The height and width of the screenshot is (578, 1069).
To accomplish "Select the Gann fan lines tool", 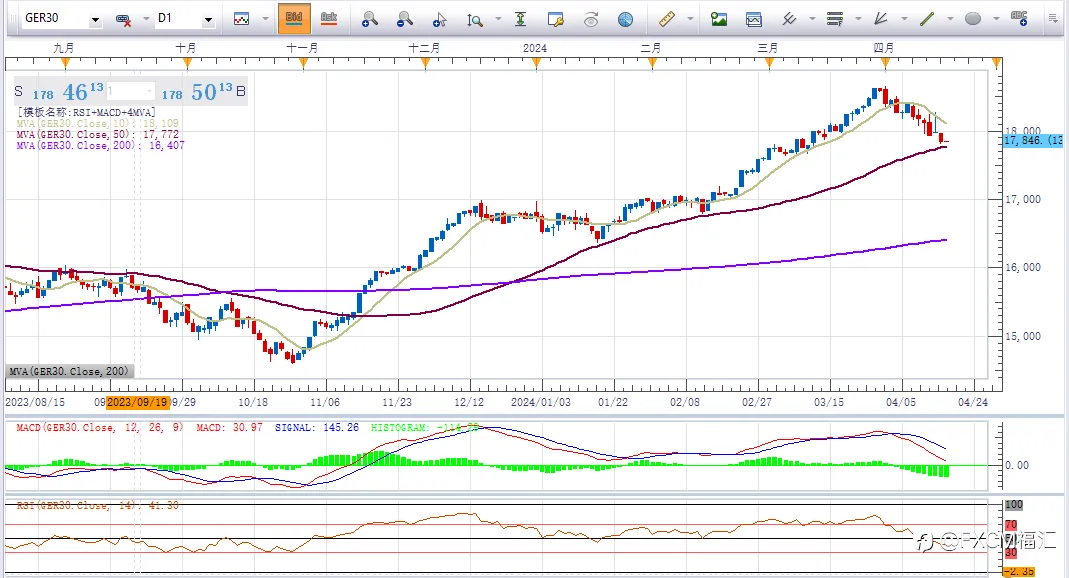I will coord(882,19).
